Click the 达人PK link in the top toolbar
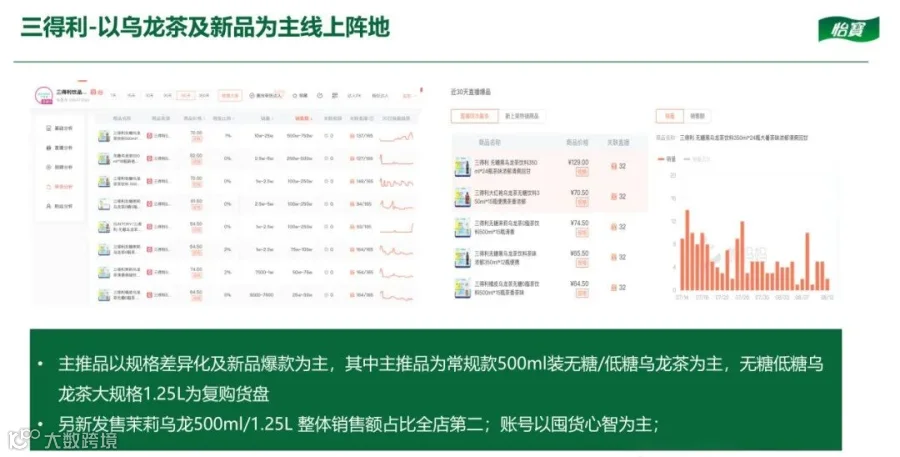Image resolution: width=900 pixels, height=457 pixels. pyautogui.click(x=354, y=96)
